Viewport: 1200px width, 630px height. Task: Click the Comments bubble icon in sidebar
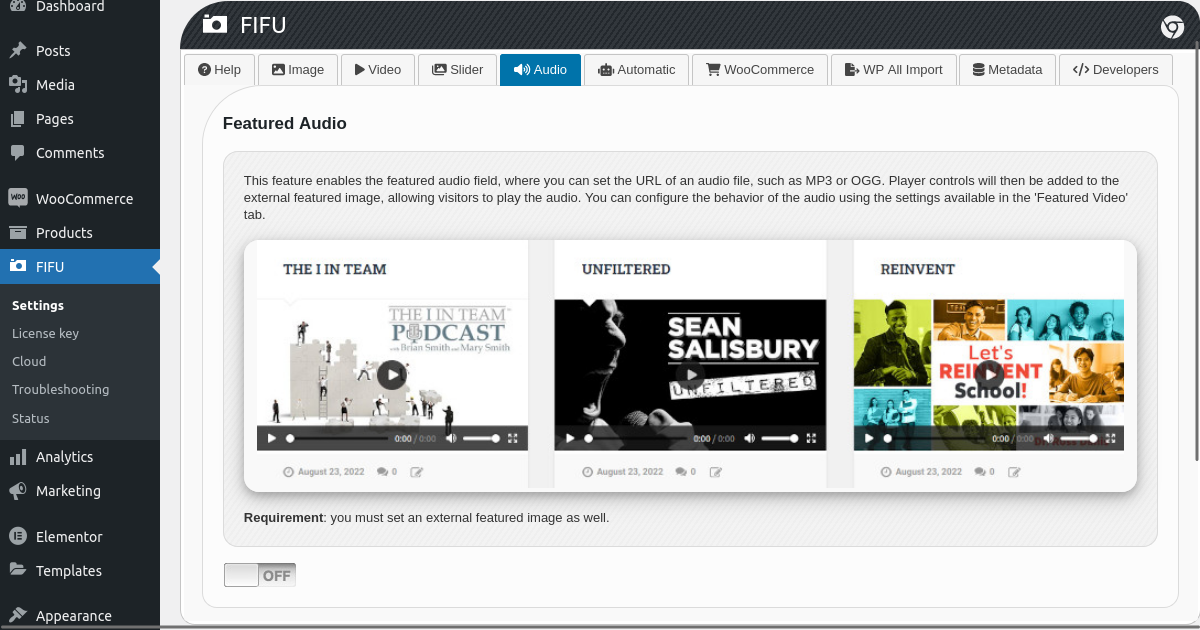pos(18,153)
